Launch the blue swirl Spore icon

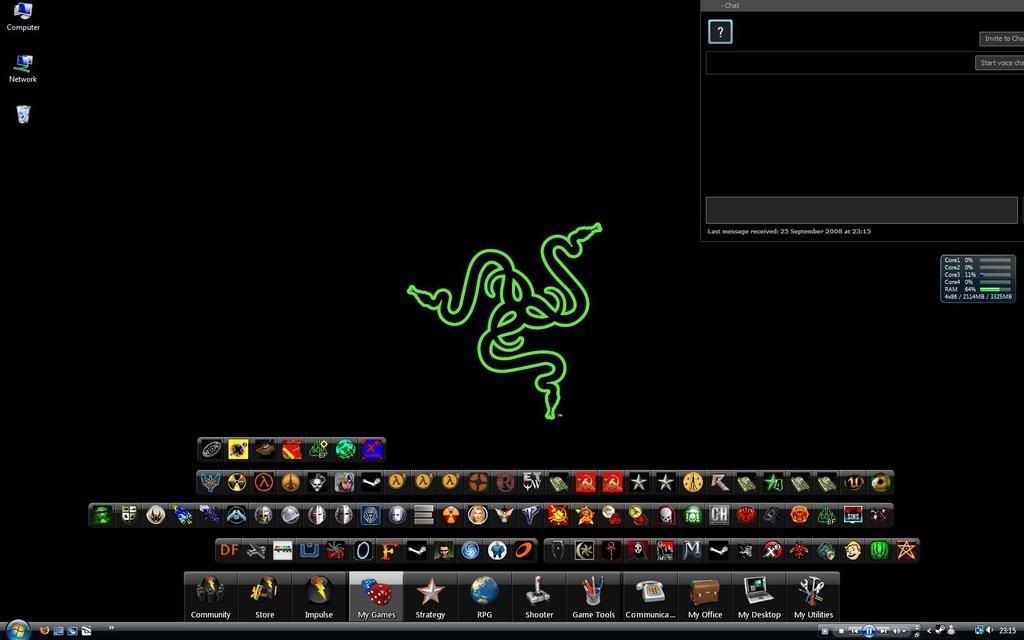click(x=470, y=551)
